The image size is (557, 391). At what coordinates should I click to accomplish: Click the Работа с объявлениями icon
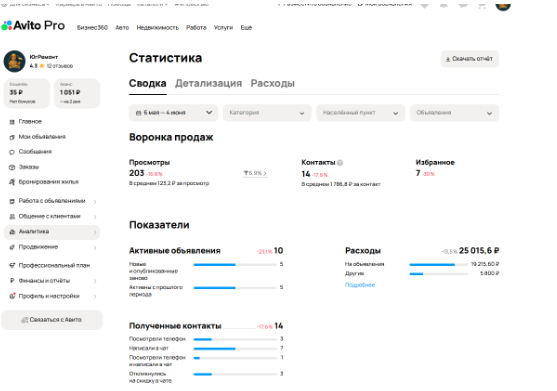tap(12, 201)
